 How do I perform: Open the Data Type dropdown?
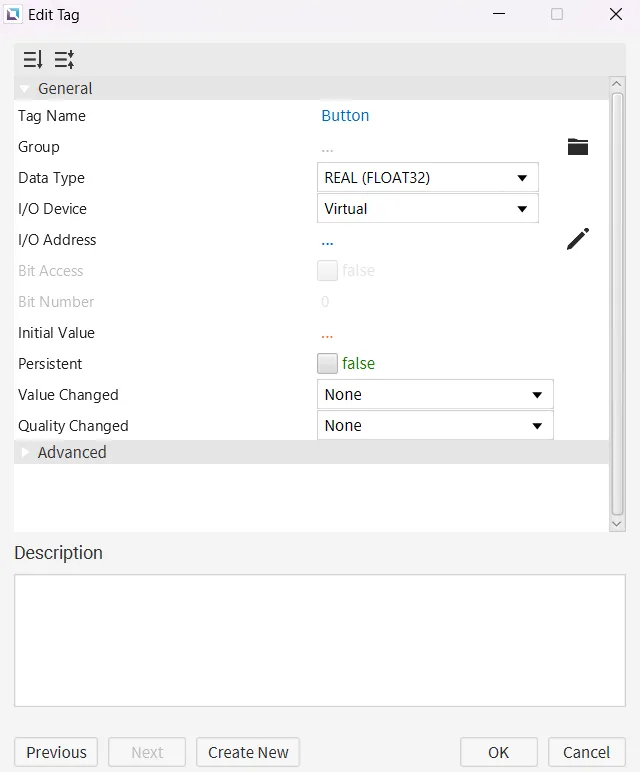(427, 178)
